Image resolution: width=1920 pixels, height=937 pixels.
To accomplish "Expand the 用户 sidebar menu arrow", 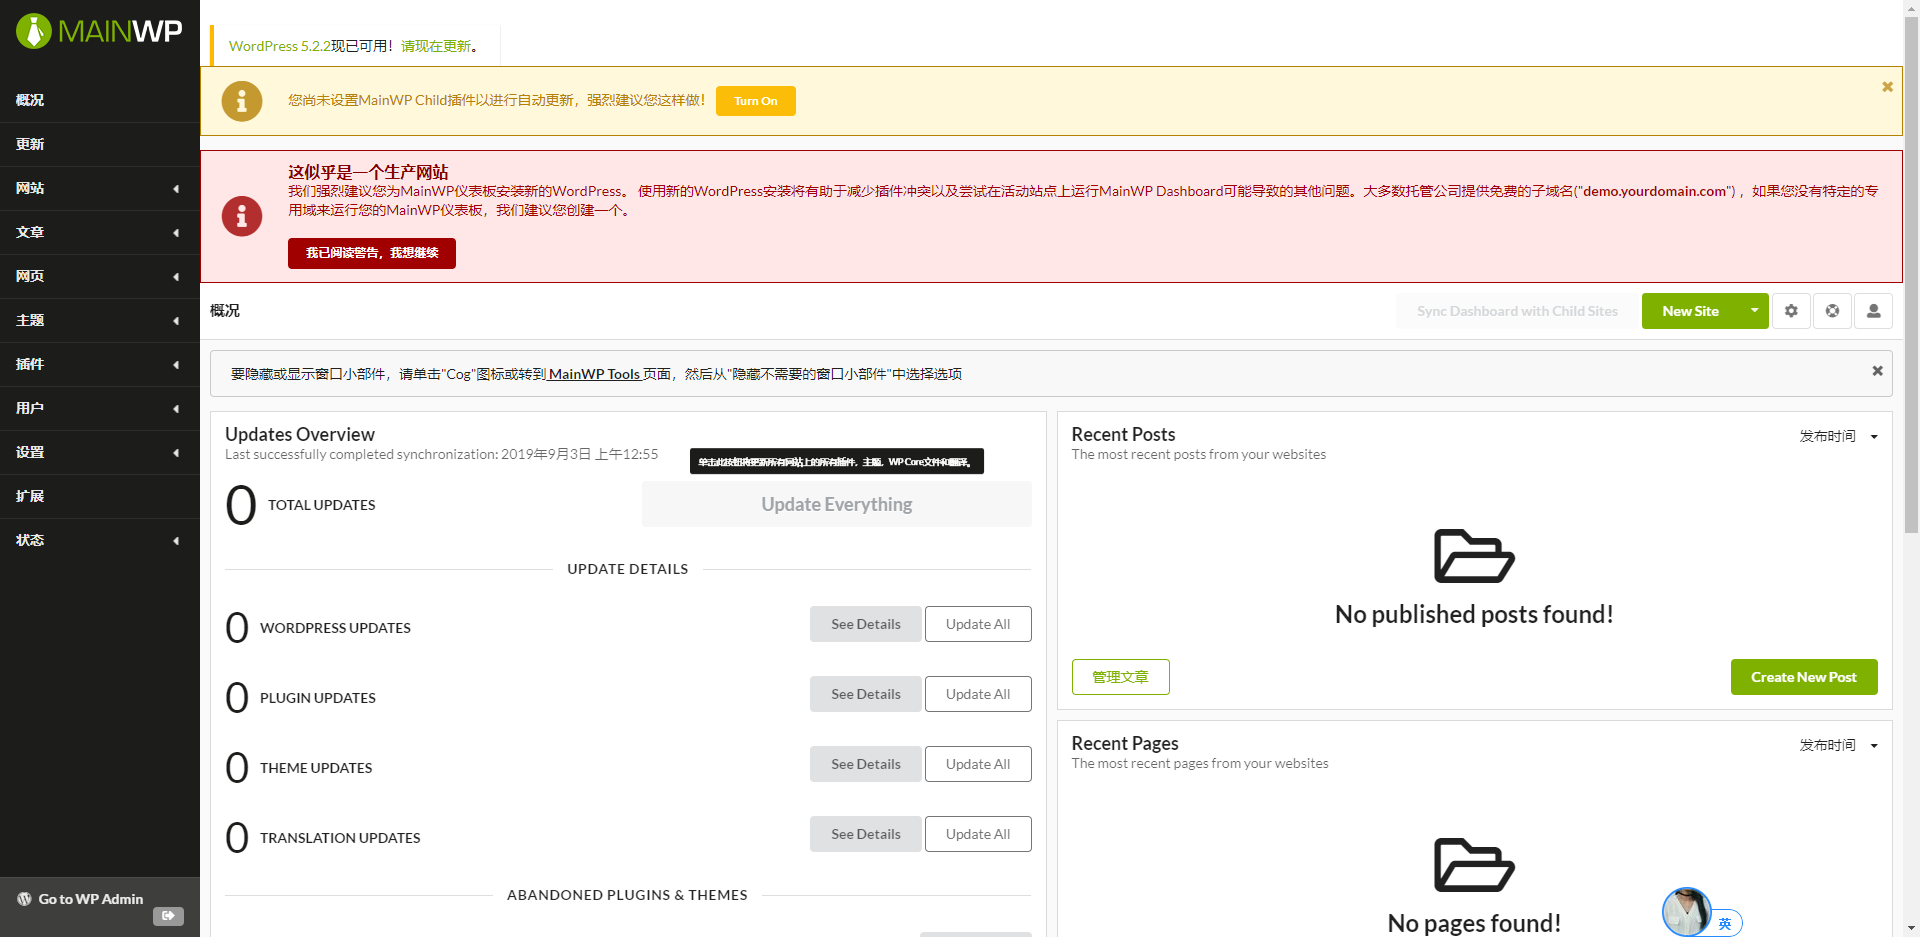I will tap(176, 409).
